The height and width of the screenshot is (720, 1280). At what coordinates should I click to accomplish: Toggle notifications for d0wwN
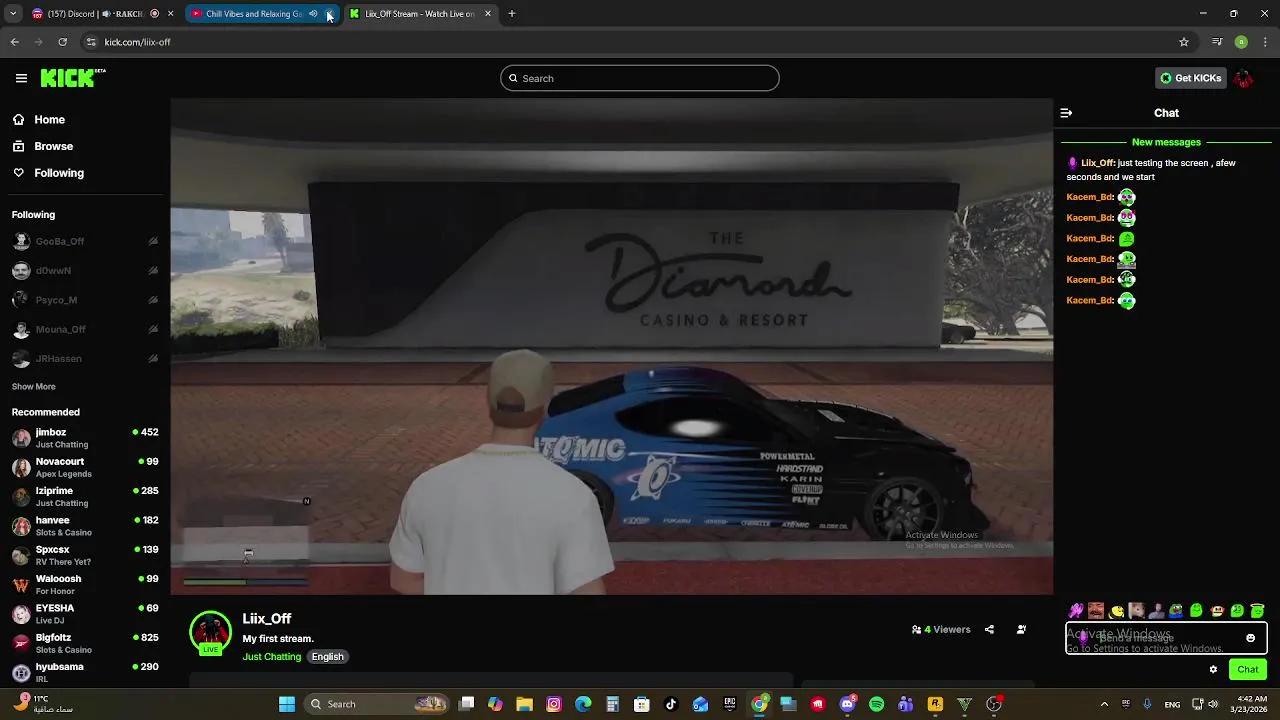click(x=153, y=270)
